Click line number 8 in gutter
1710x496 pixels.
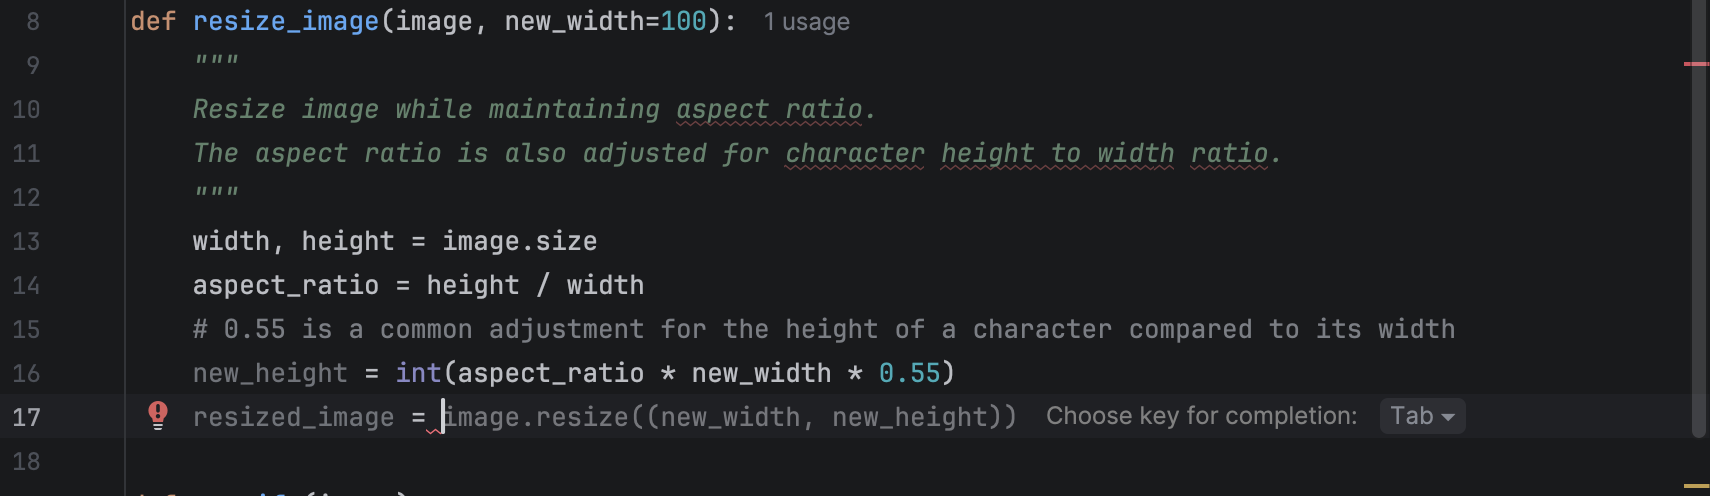pos(33,21)
